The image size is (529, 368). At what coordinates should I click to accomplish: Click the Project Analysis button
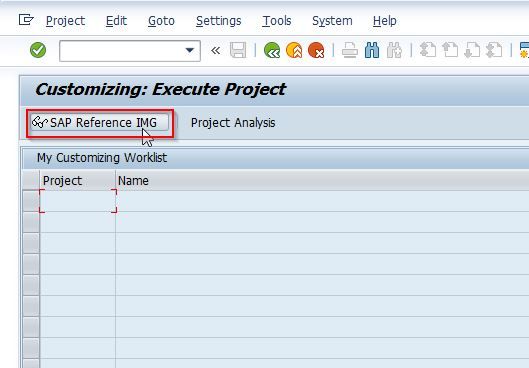(x=233, y=123)
